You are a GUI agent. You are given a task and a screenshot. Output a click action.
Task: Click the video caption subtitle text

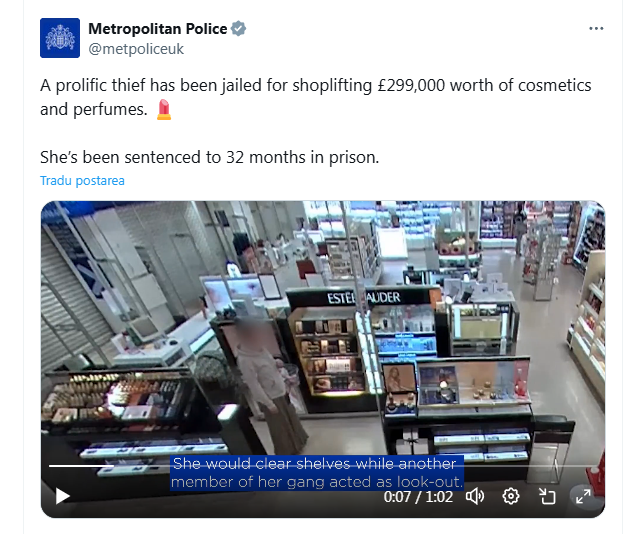click(317, 473)
